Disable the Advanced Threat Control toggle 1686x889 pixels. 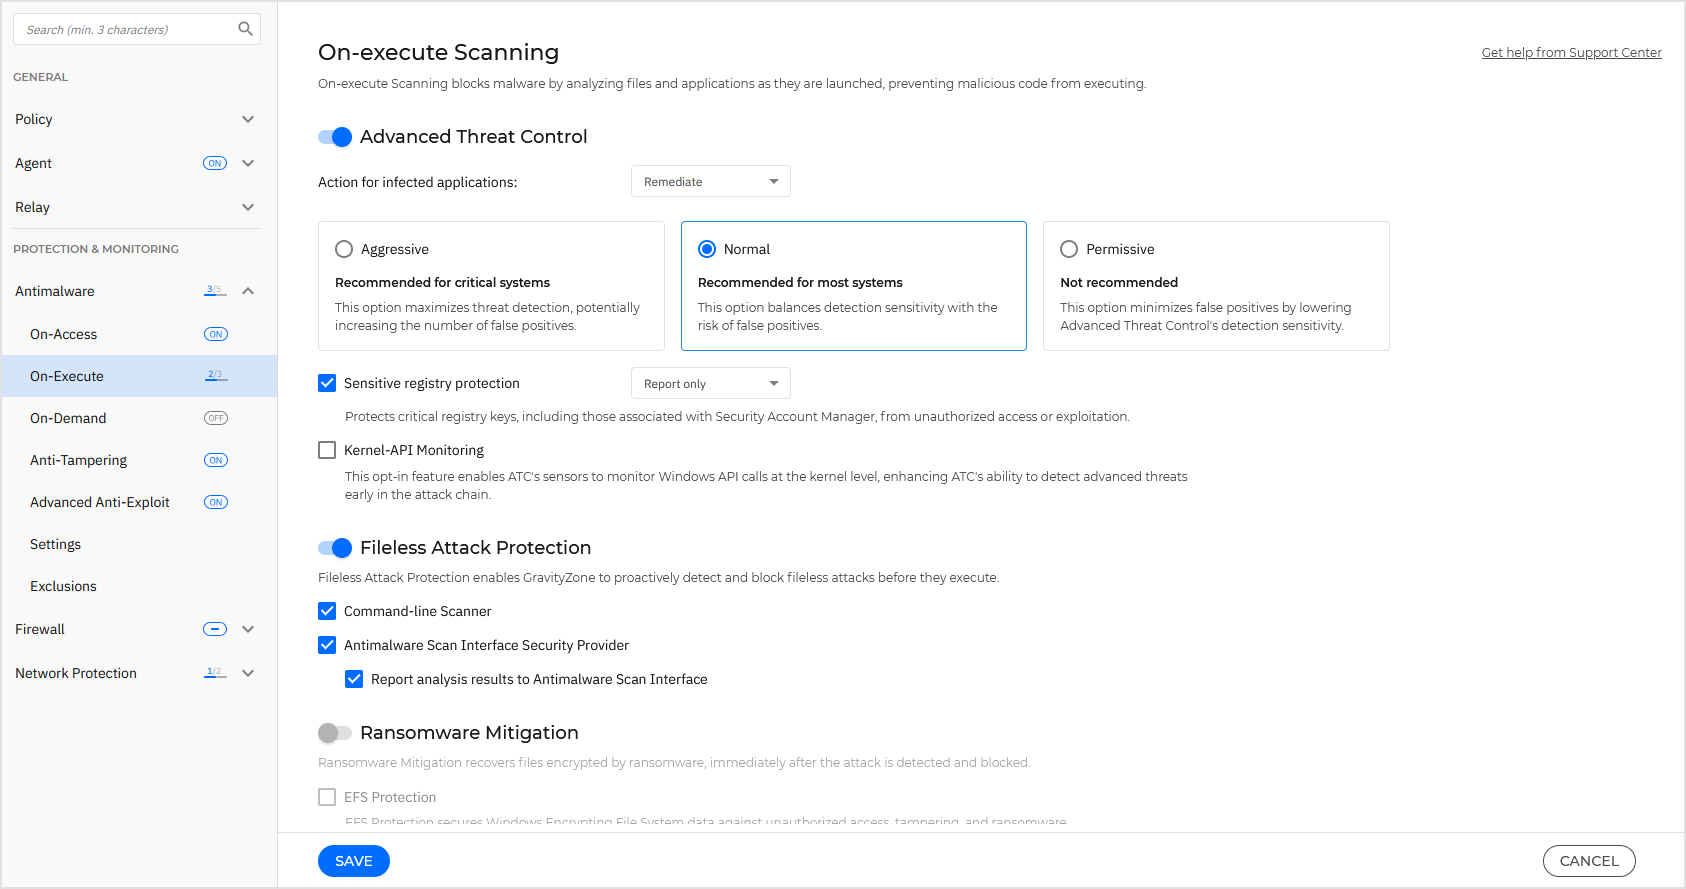[335, 137]
